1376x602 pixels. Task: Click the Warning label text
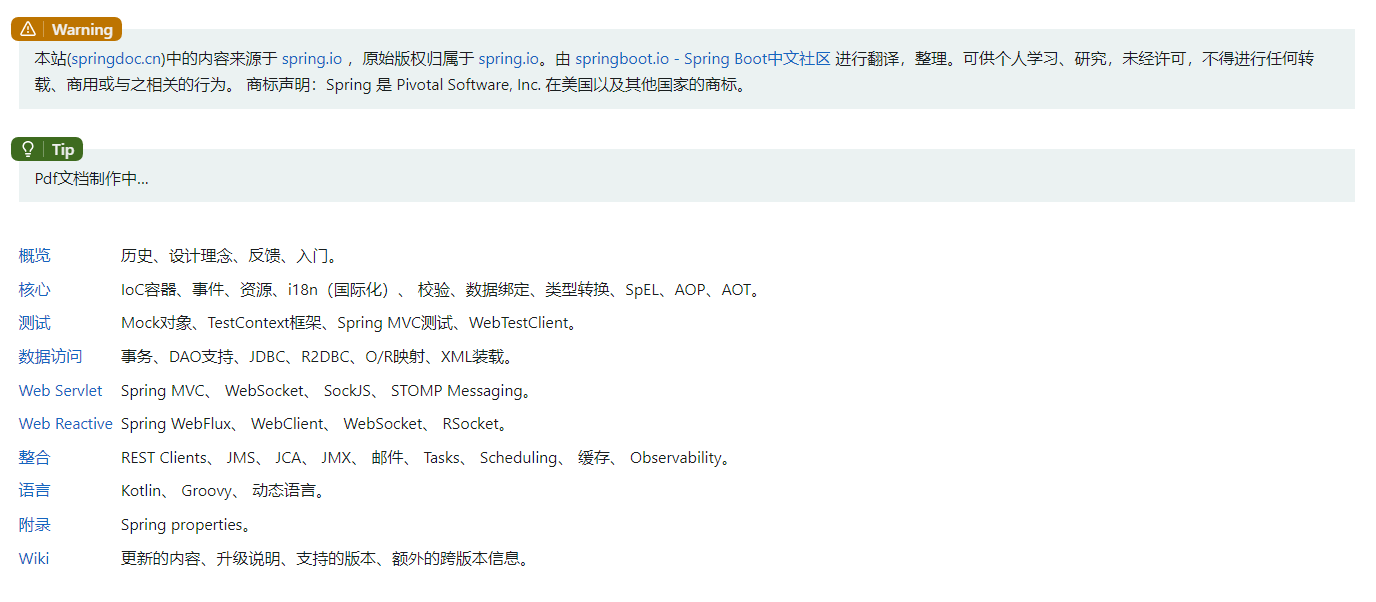pos(82,29)
